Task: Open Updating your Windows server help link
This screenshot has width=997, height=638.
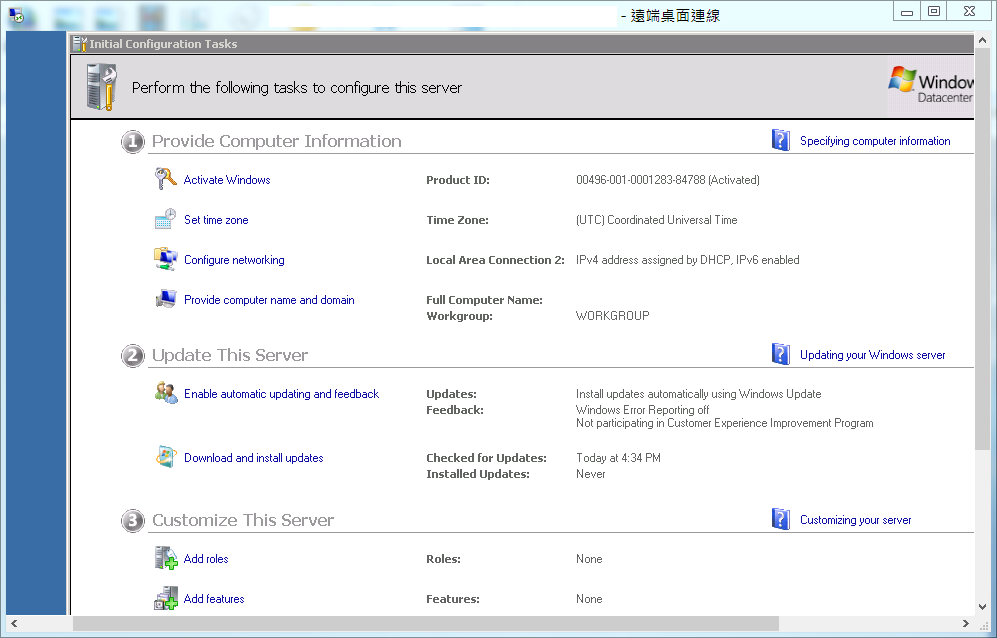Action: 872,355
